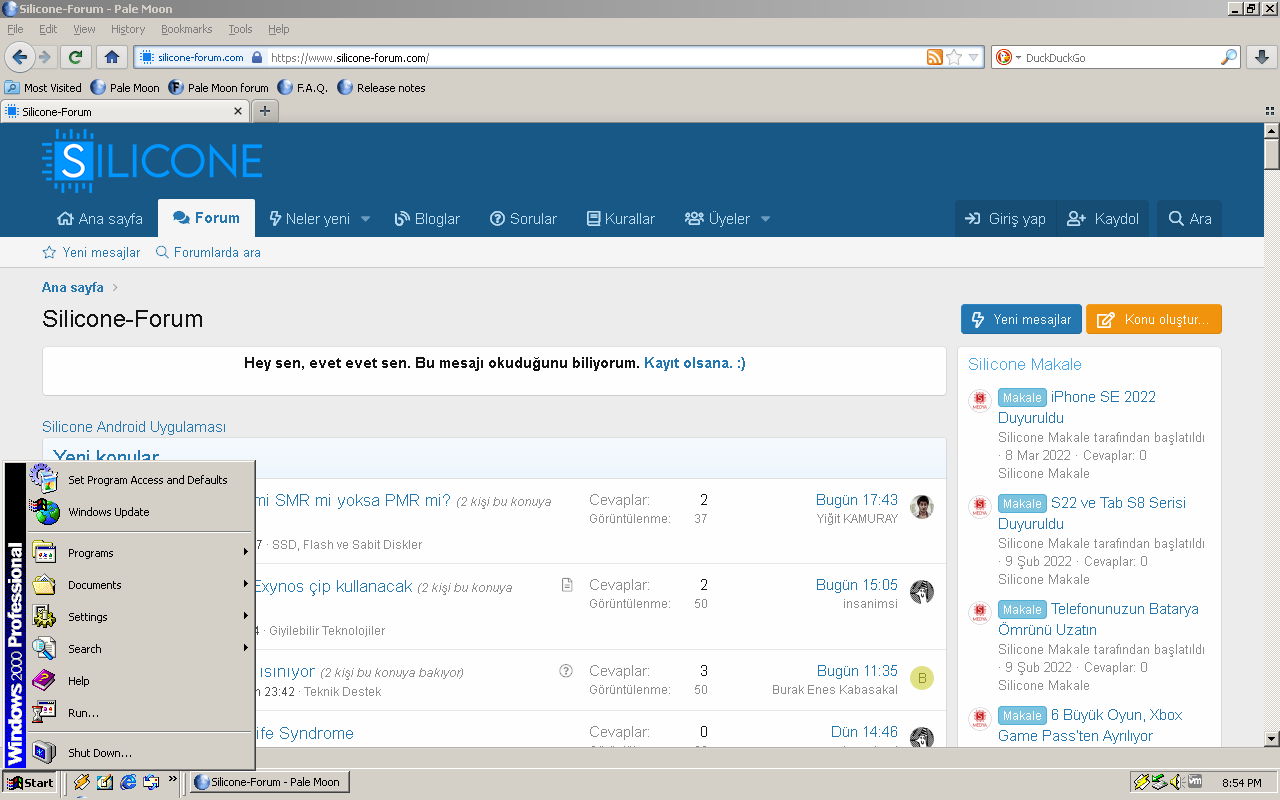The height and width of the screenshot is (800, 1280).
Task: Open the Sorular navigation item
Action: (523, 219)
